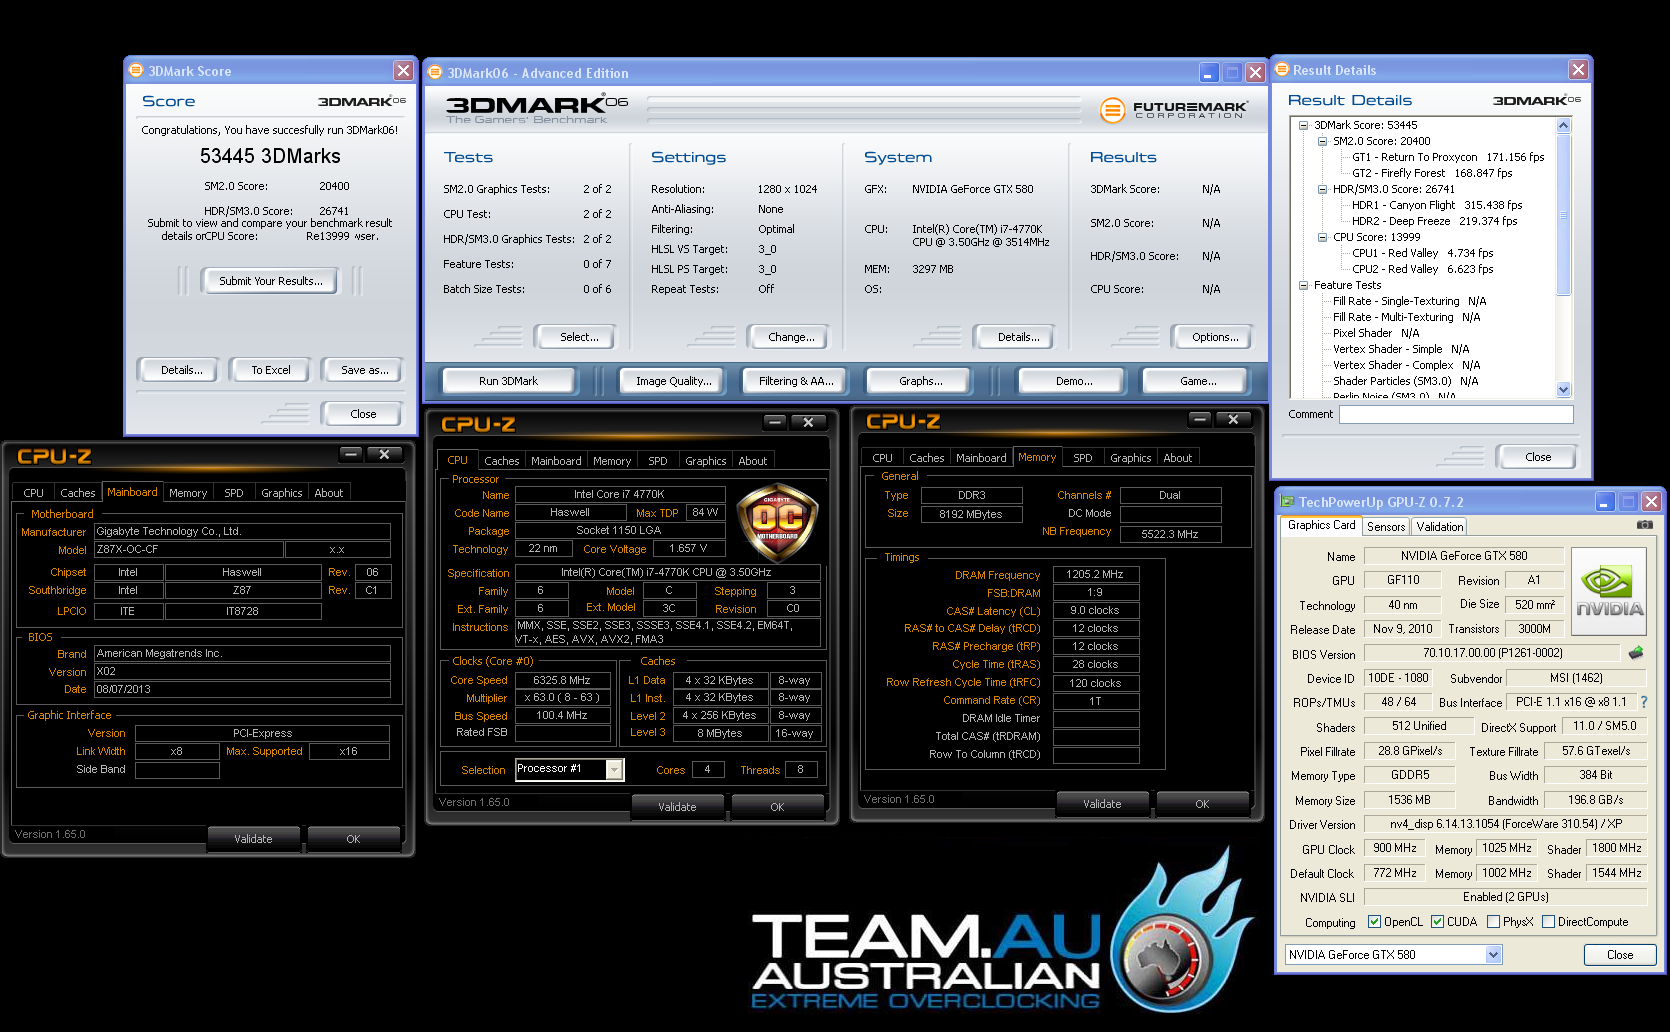Click the Submit Your Results button

point(271,281)
